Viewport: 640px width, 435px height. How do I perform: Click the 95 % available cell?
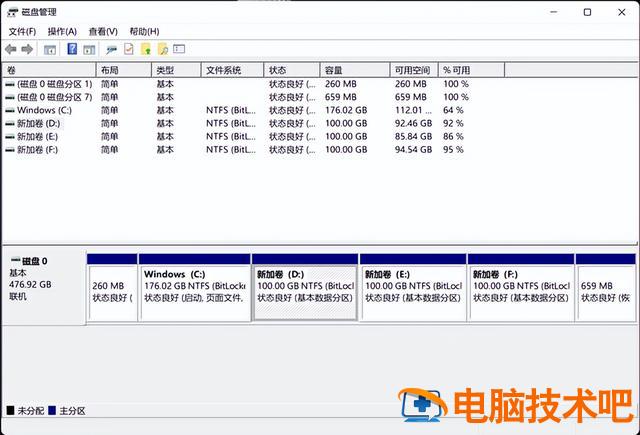[453, 149]
